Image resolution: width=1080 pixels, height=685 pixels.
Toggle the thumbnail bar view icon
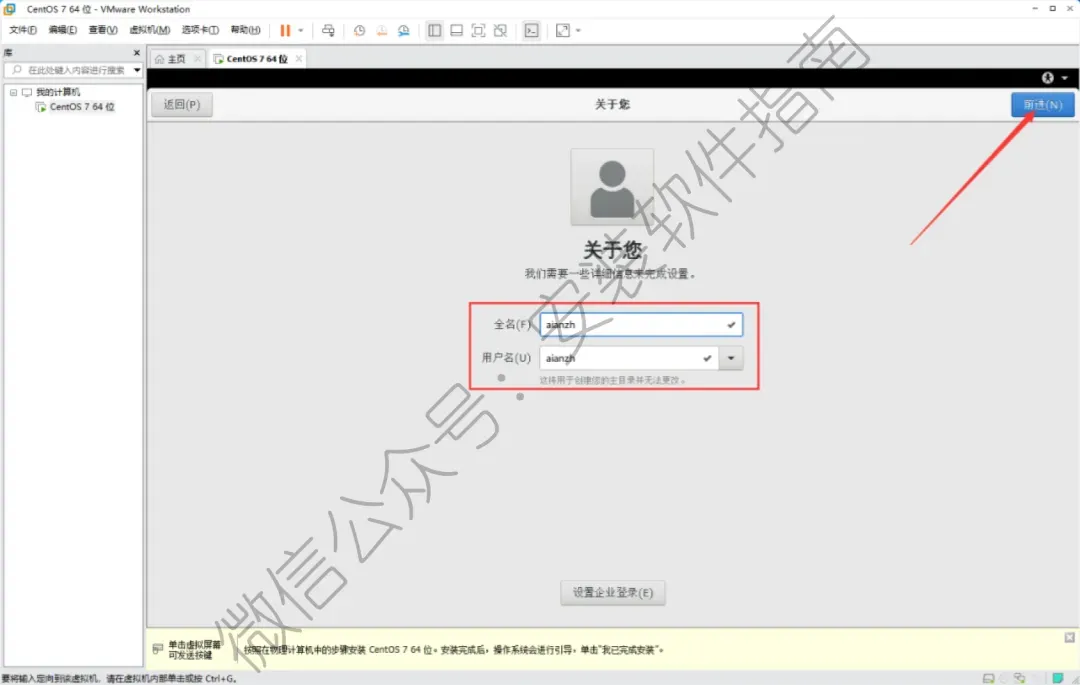[x=456, y=30]
